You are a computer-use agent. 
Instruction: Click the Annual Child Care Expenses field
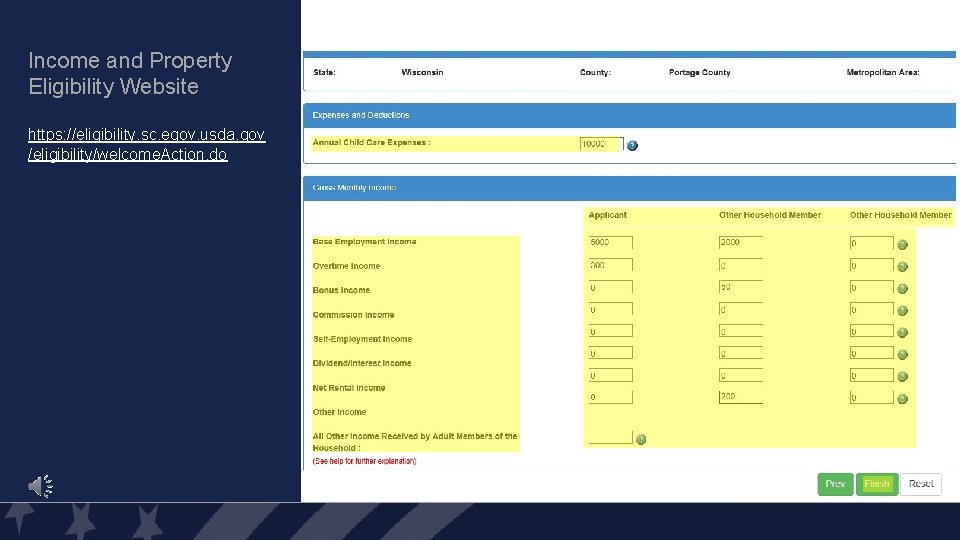click(601, 144)
